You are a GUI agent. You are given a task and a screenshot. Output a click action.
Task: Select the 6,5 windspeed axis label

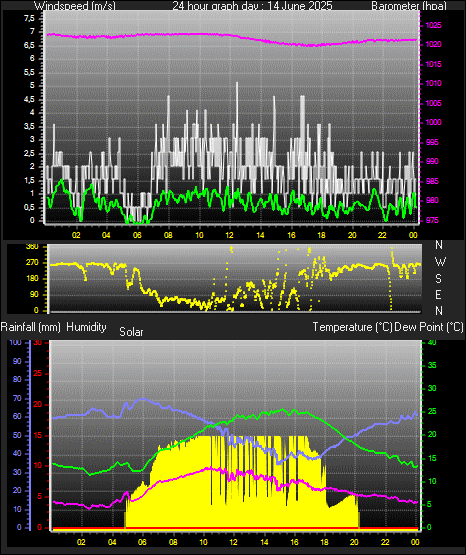point(29,45)
